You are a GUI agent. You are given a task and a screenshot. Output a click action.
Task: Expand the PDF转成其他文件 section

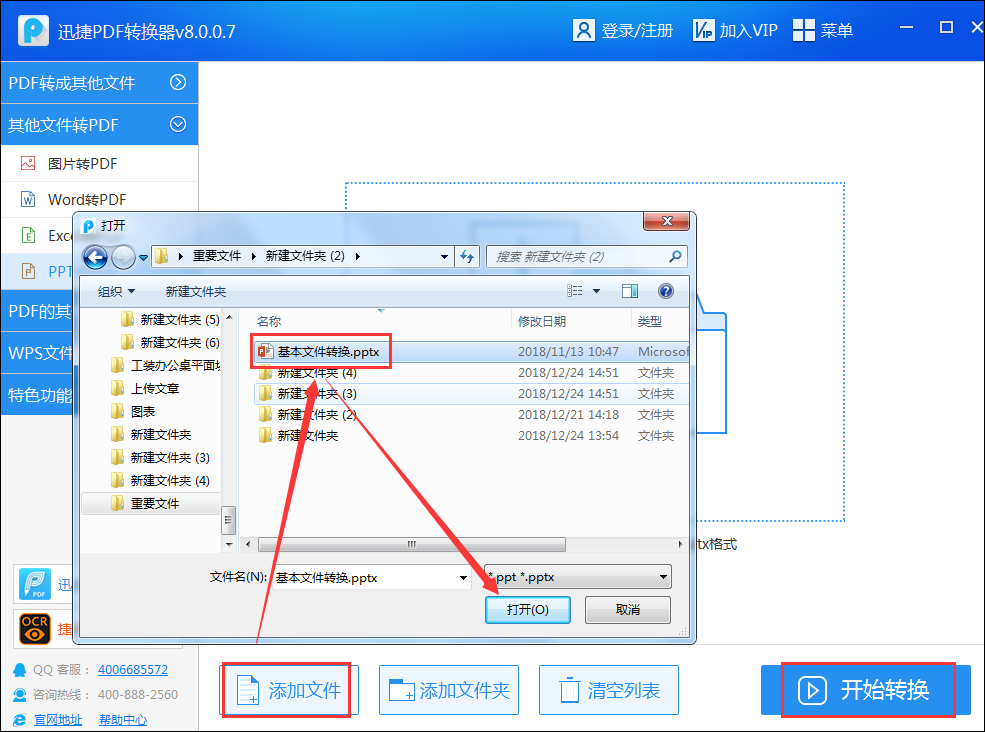coord(178,82)
